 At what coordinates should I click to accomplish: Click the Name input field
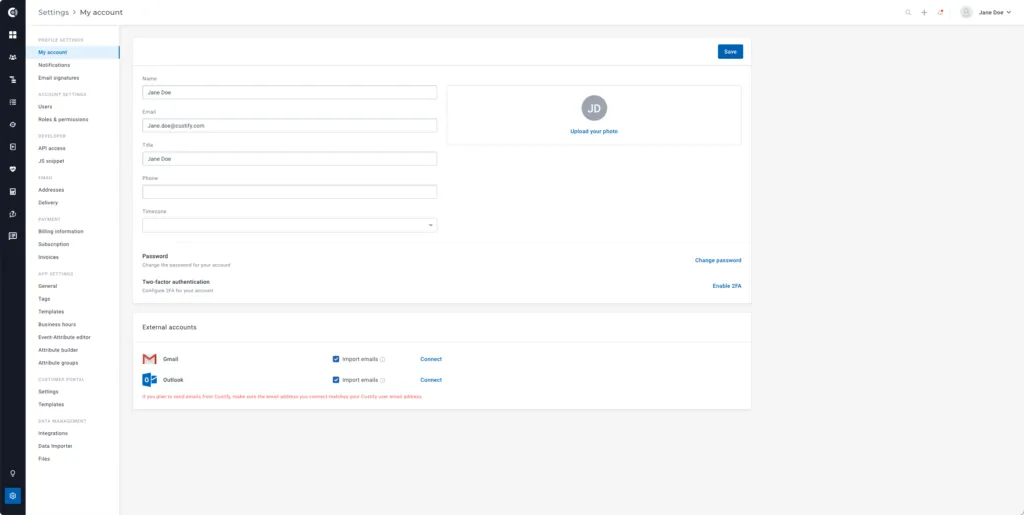coord(289,92)
